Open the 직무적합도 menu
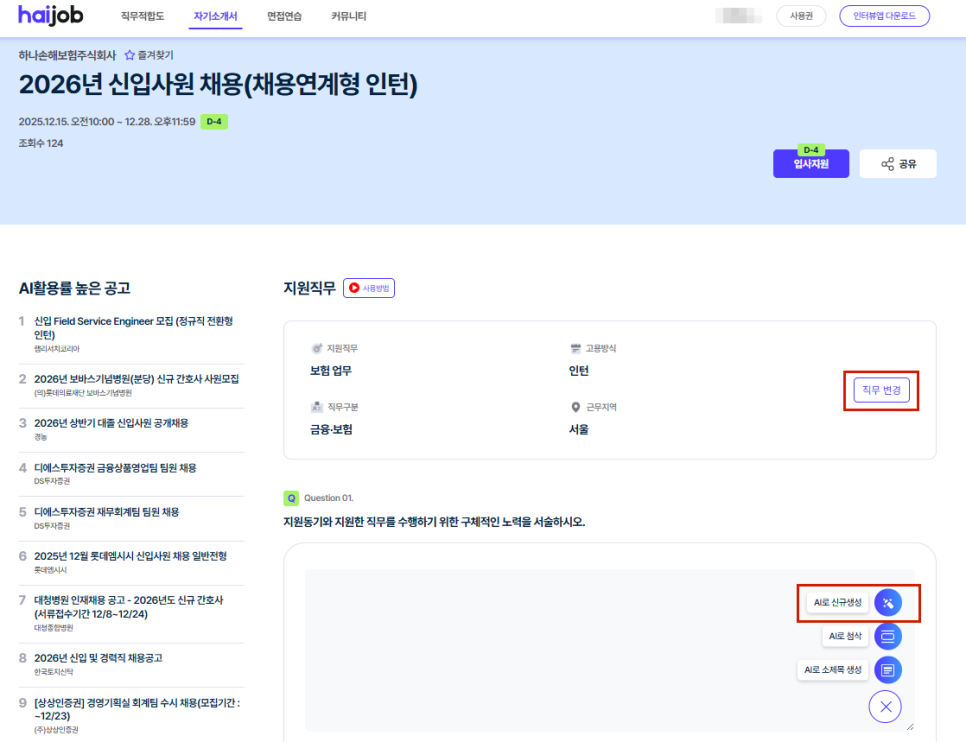This screenshot has height=742, width=966. 142,16
